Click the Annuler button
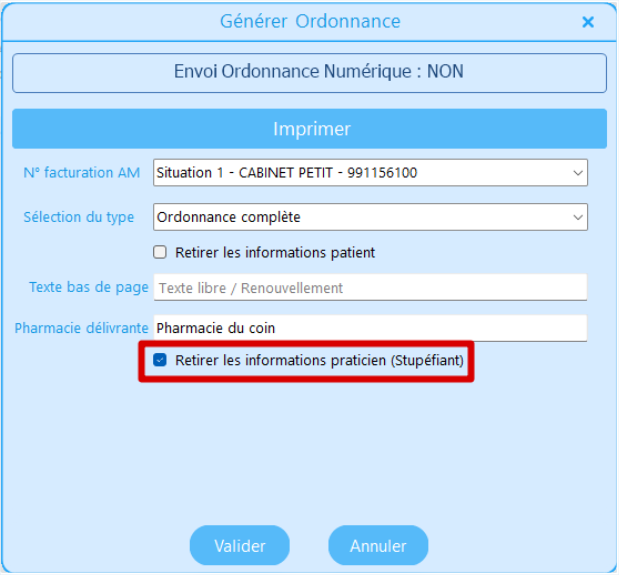 tap(378, 545)
